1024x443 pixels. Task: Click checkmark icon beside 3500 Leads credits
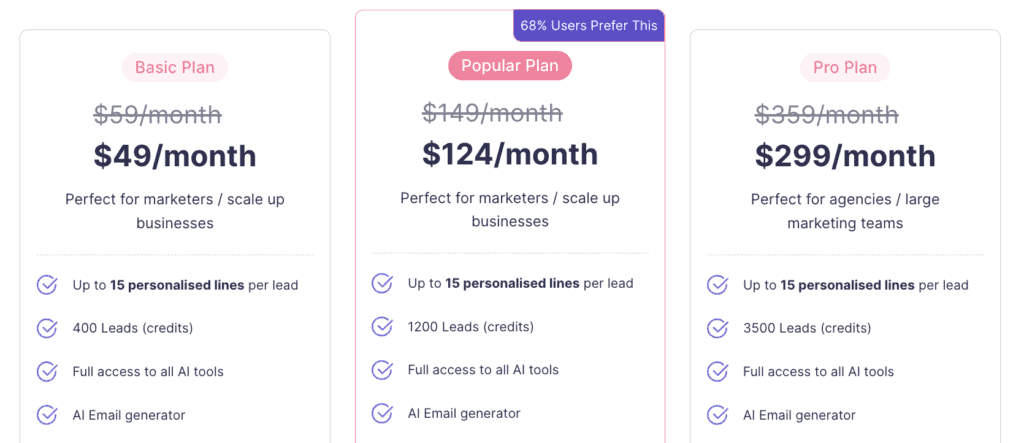(x=717, y=327)
